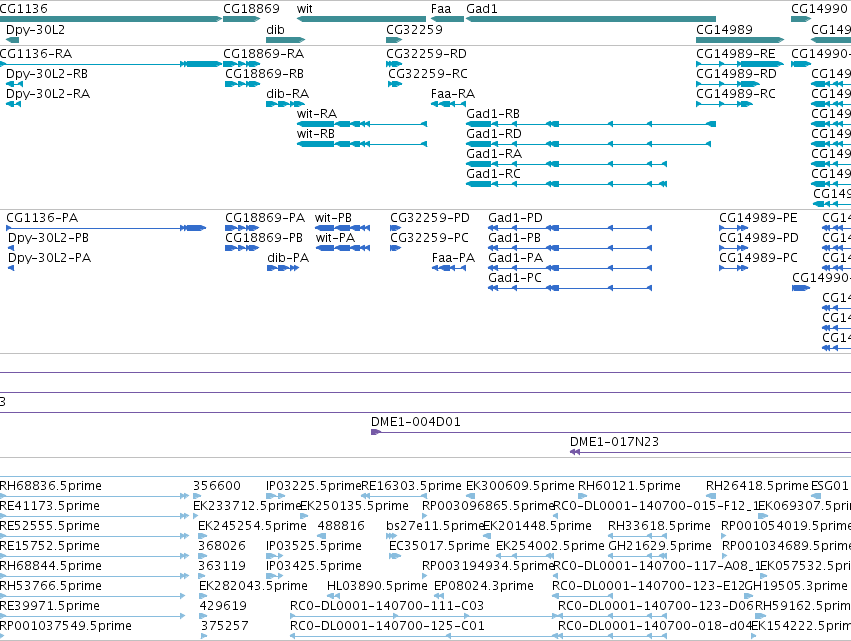The height and width of the screenshot is (641, 851).
Task: Select transcript CG18869-RA
Action: [x=242, y=64]
